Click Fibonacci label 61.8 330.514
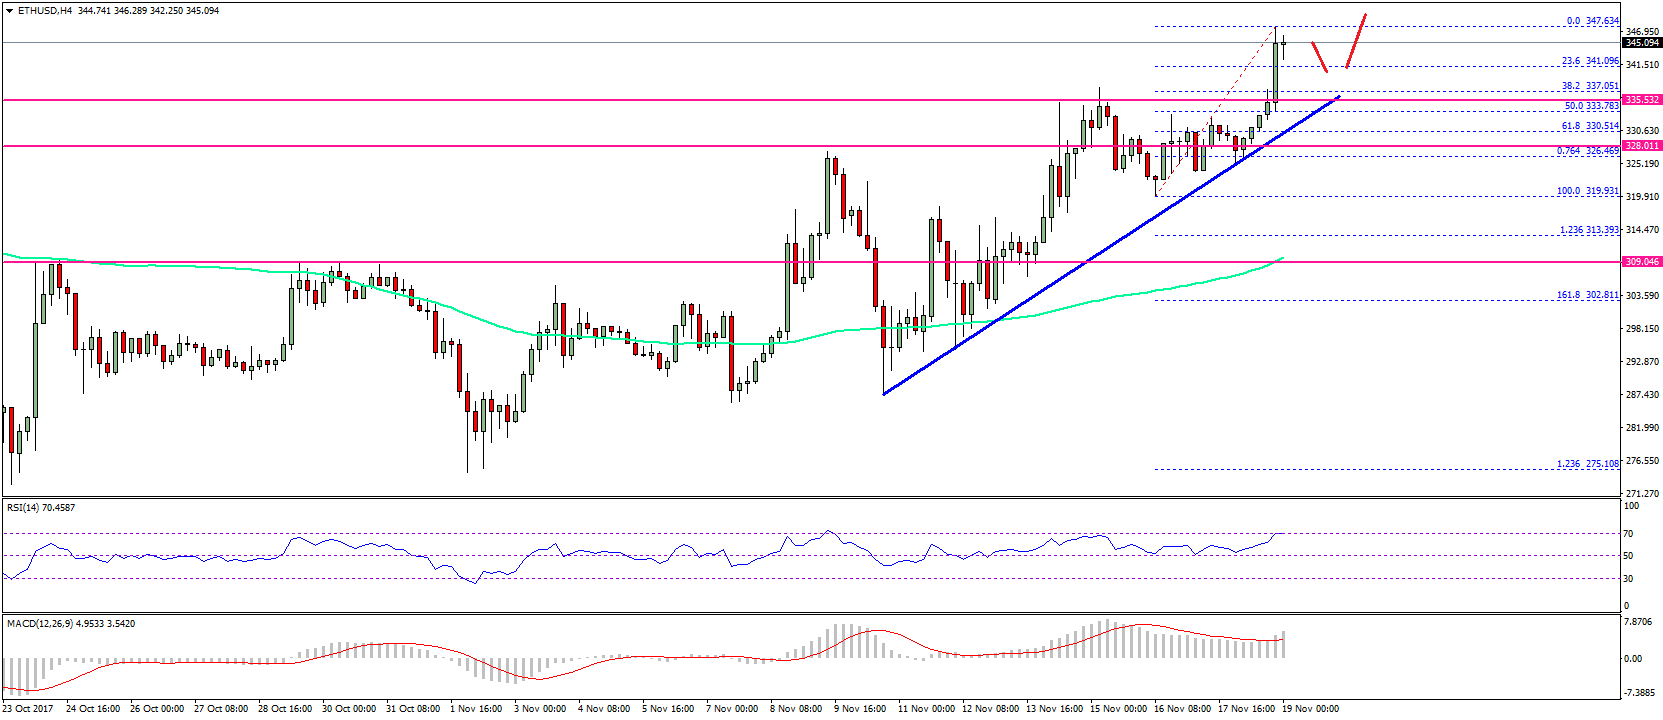This screenshot has height=720, width=1663. point(1591,126)
